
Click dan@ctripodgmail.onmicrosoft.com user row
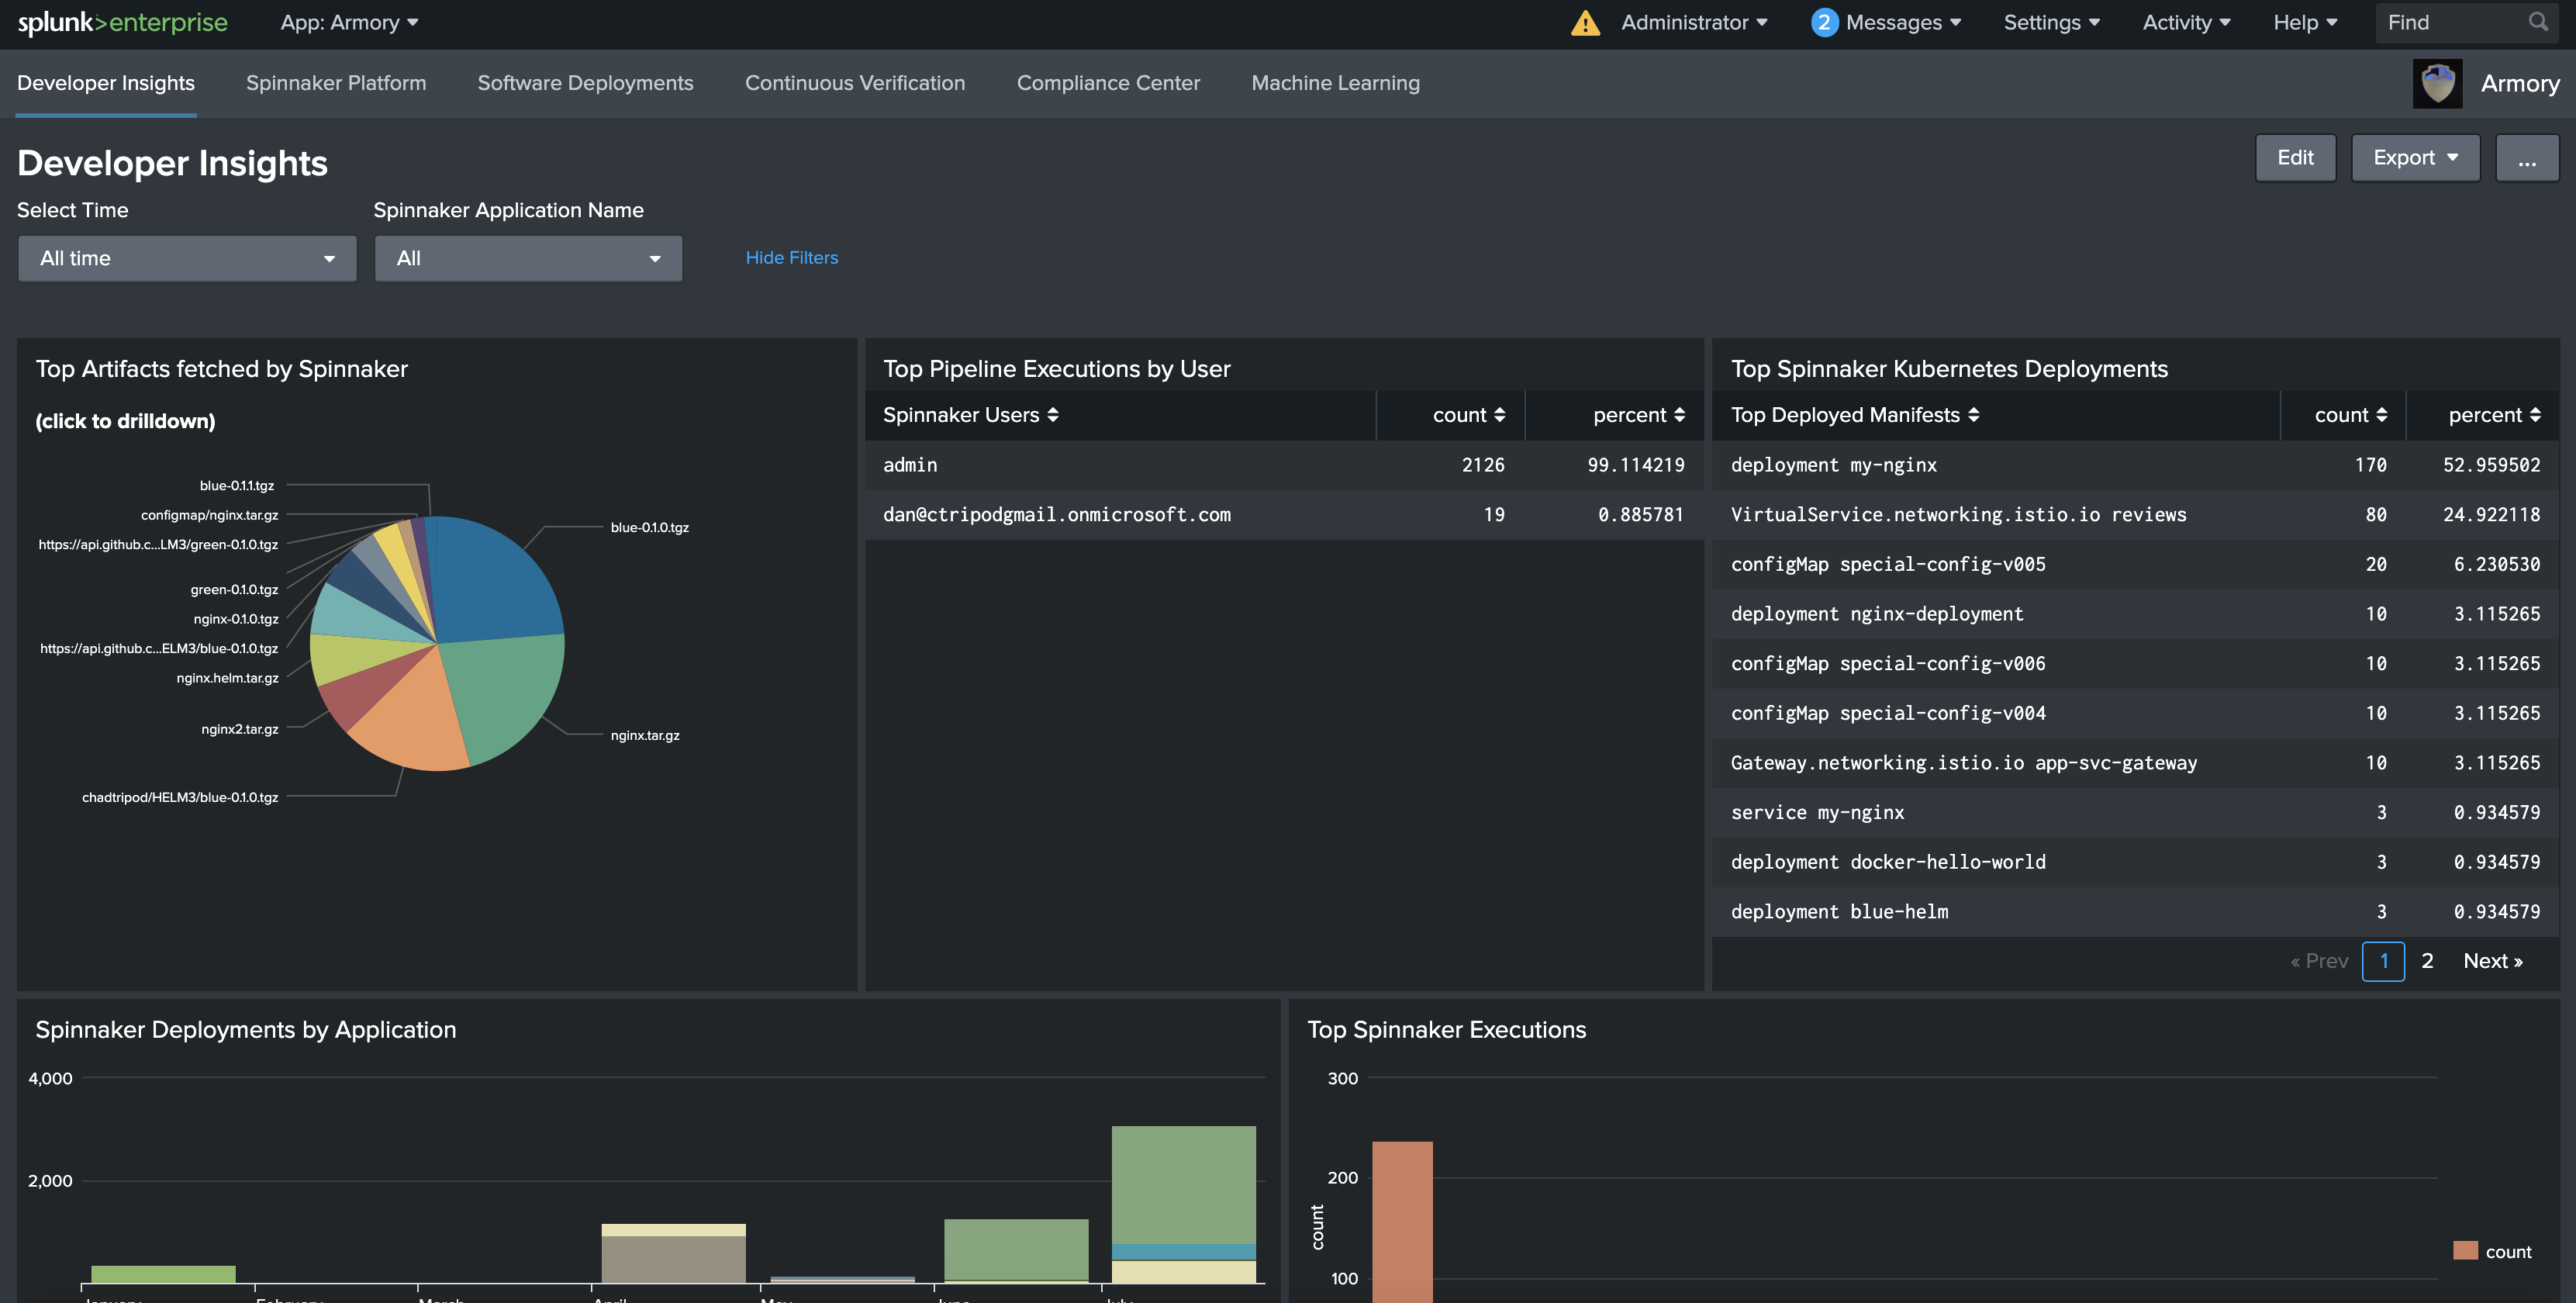(x=1284, y=515)
